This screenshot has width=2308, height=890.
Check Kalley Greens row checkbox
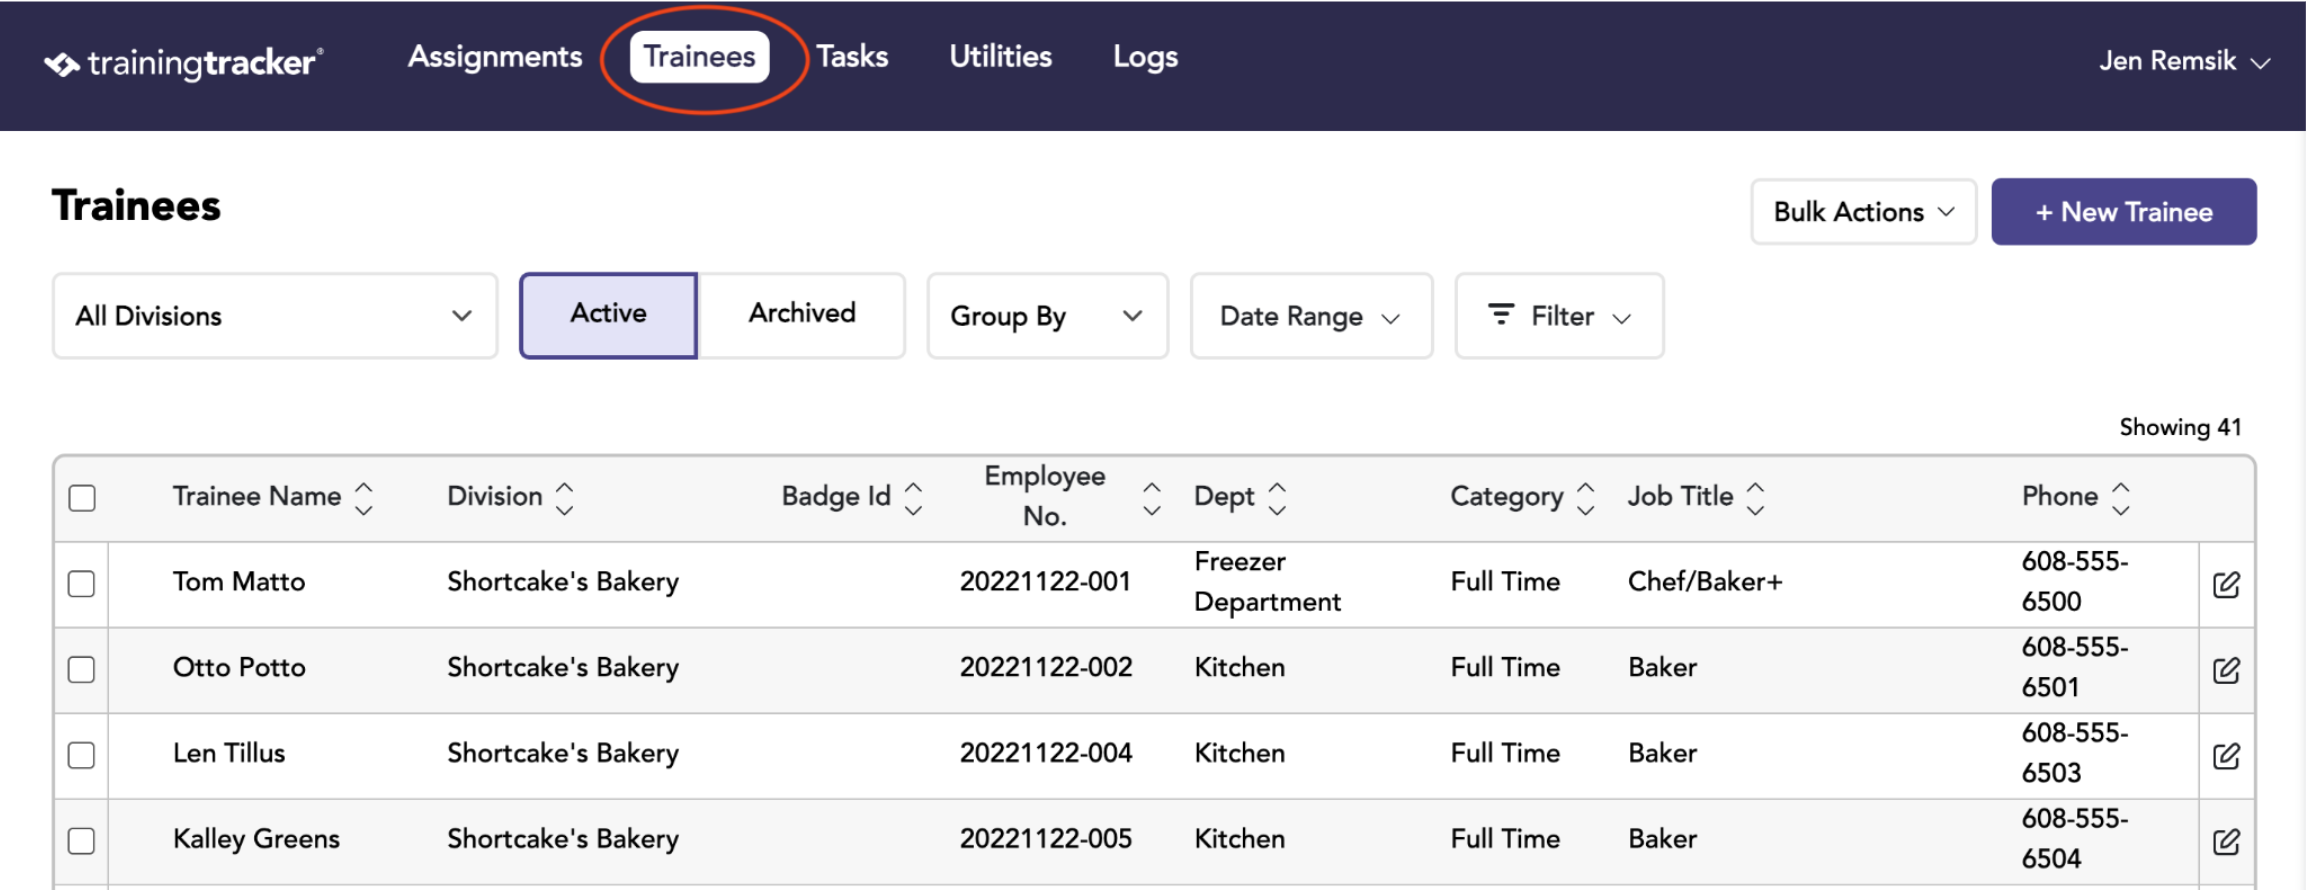(x=82, y=841)
